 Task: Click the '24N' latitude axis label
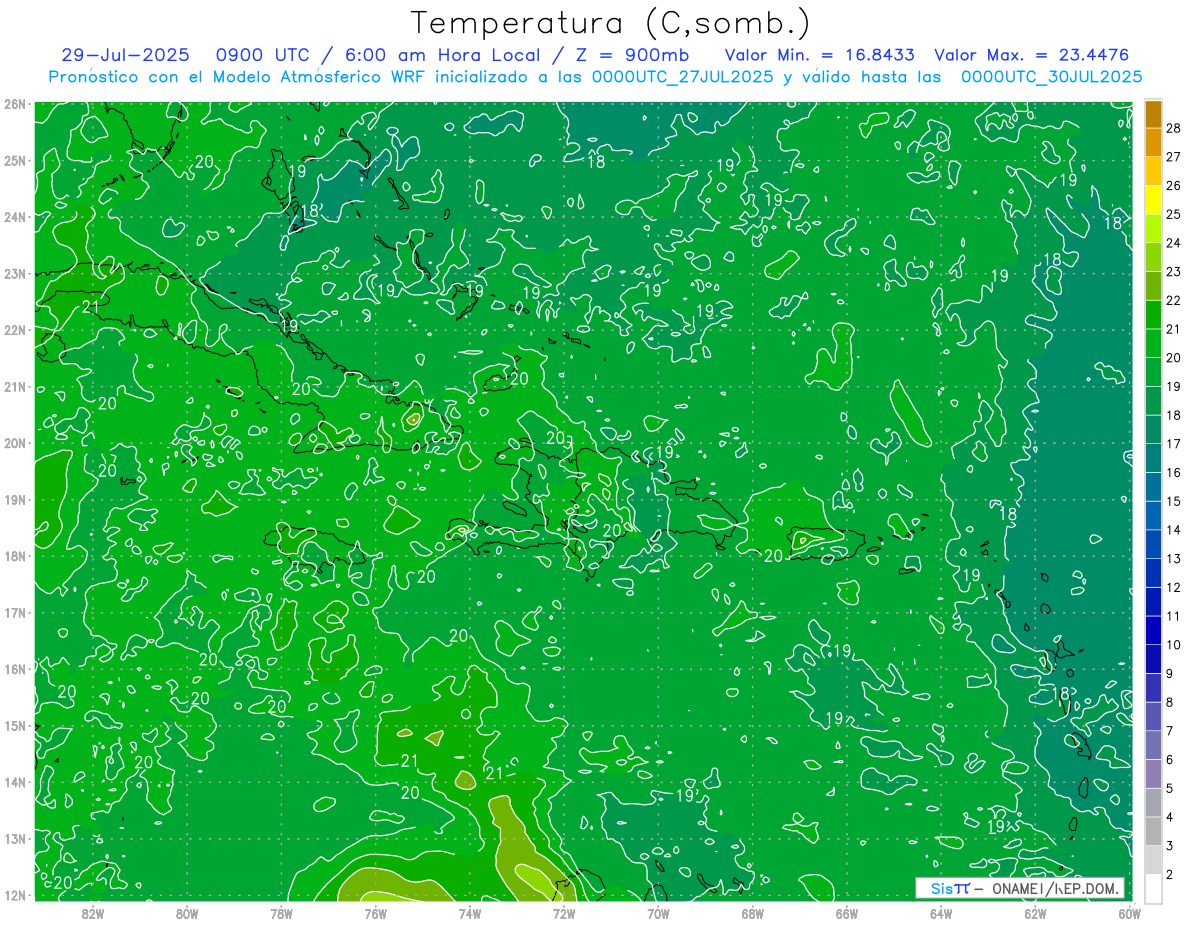(x=15, y=217)
